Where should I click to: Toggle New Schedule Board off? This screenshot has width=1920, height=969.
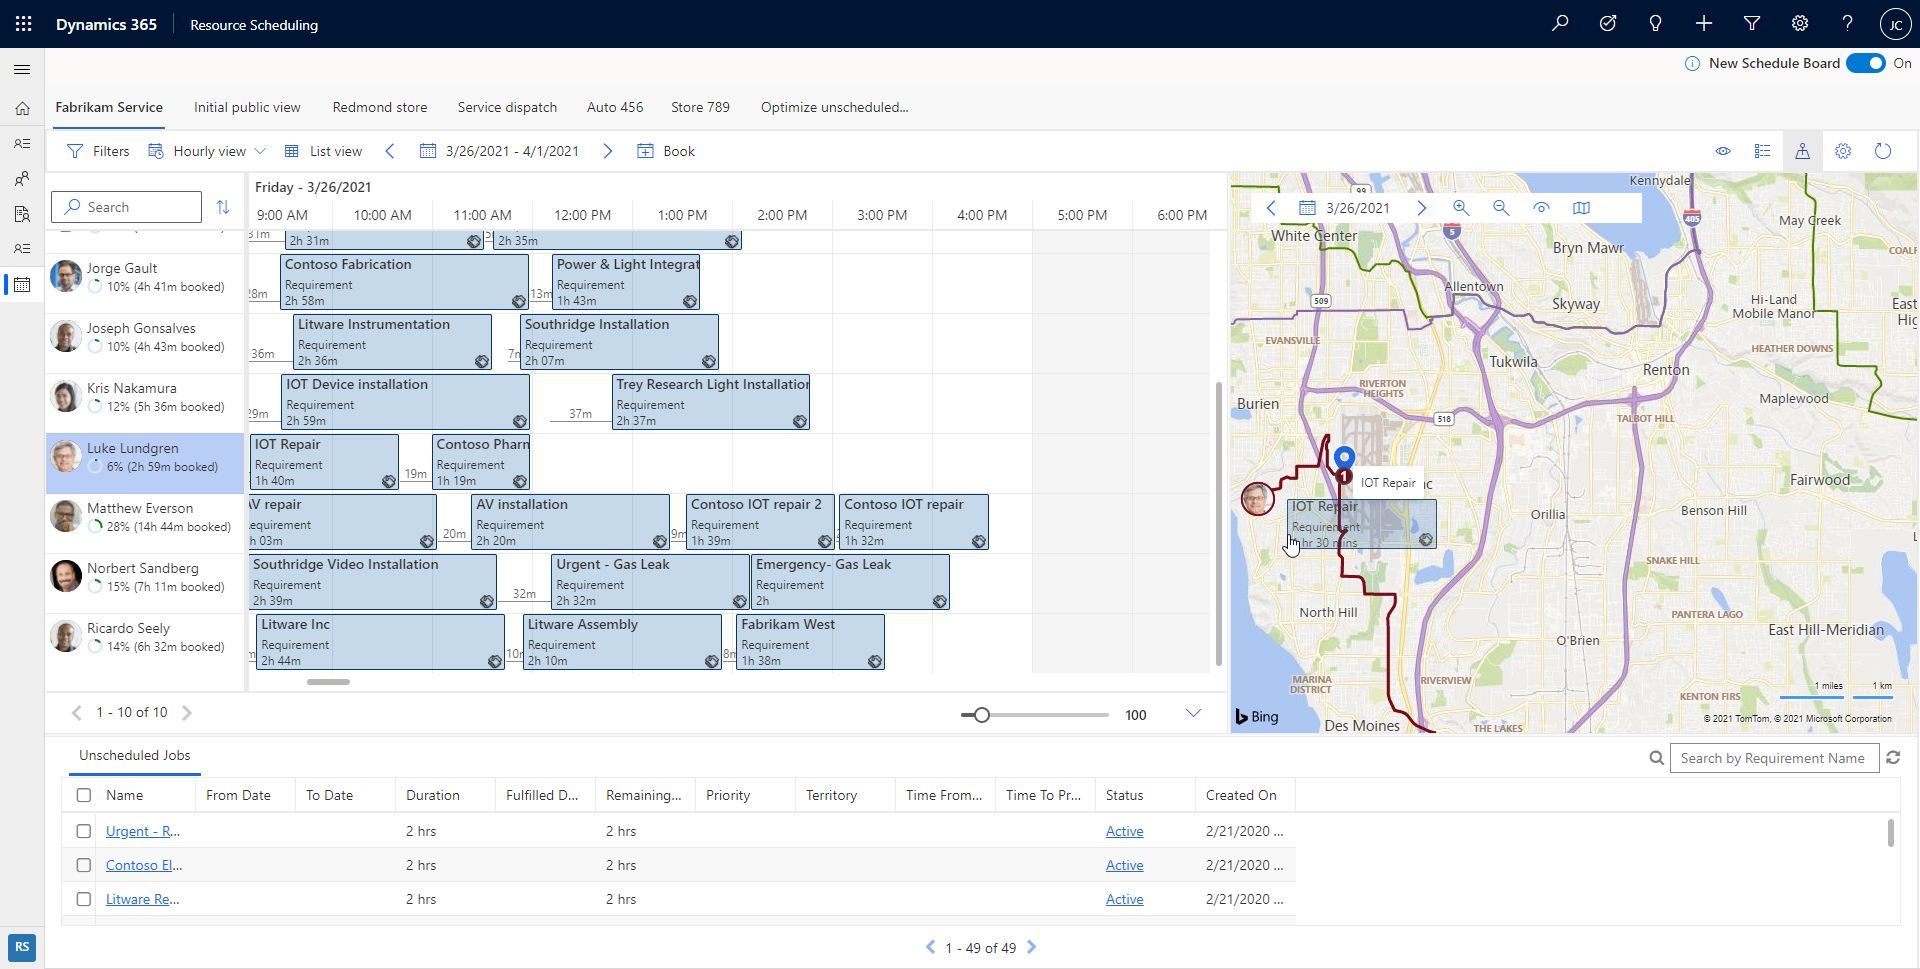tap(1866, 62)
